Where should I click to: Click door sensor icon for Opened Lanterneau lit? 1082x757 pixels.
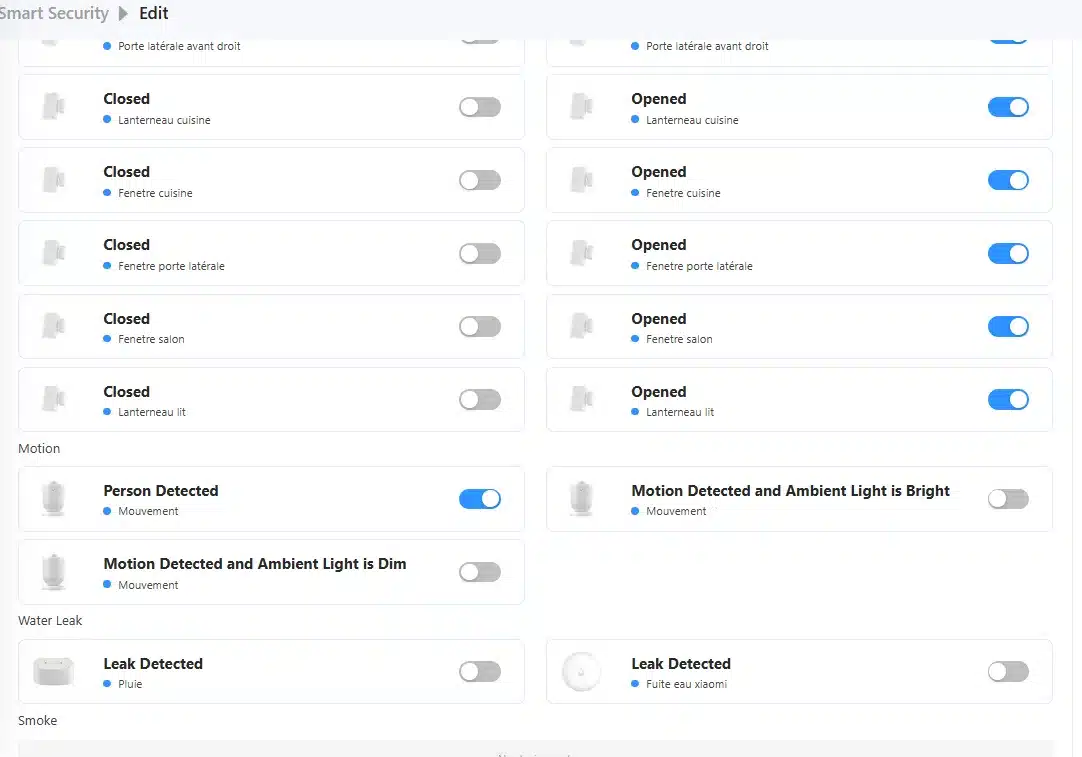[581, 399]
